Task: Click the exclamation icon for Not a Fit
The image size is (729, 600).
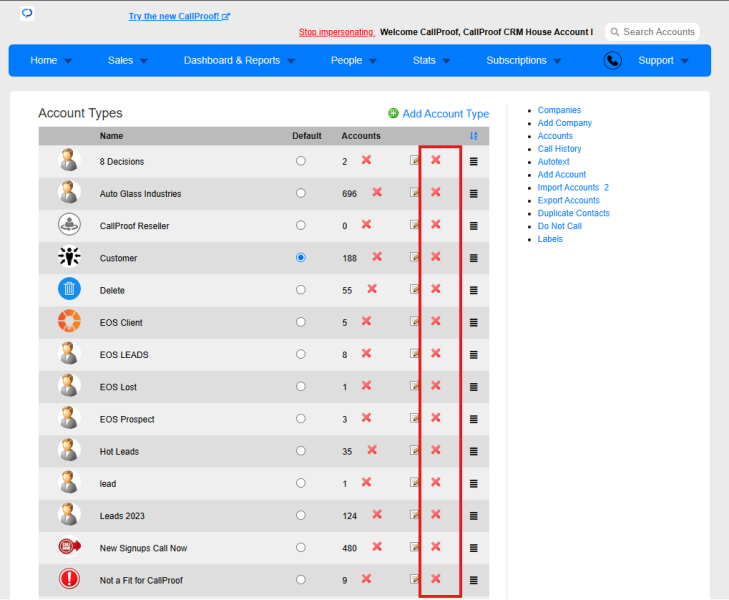Action: coord(69,579)
